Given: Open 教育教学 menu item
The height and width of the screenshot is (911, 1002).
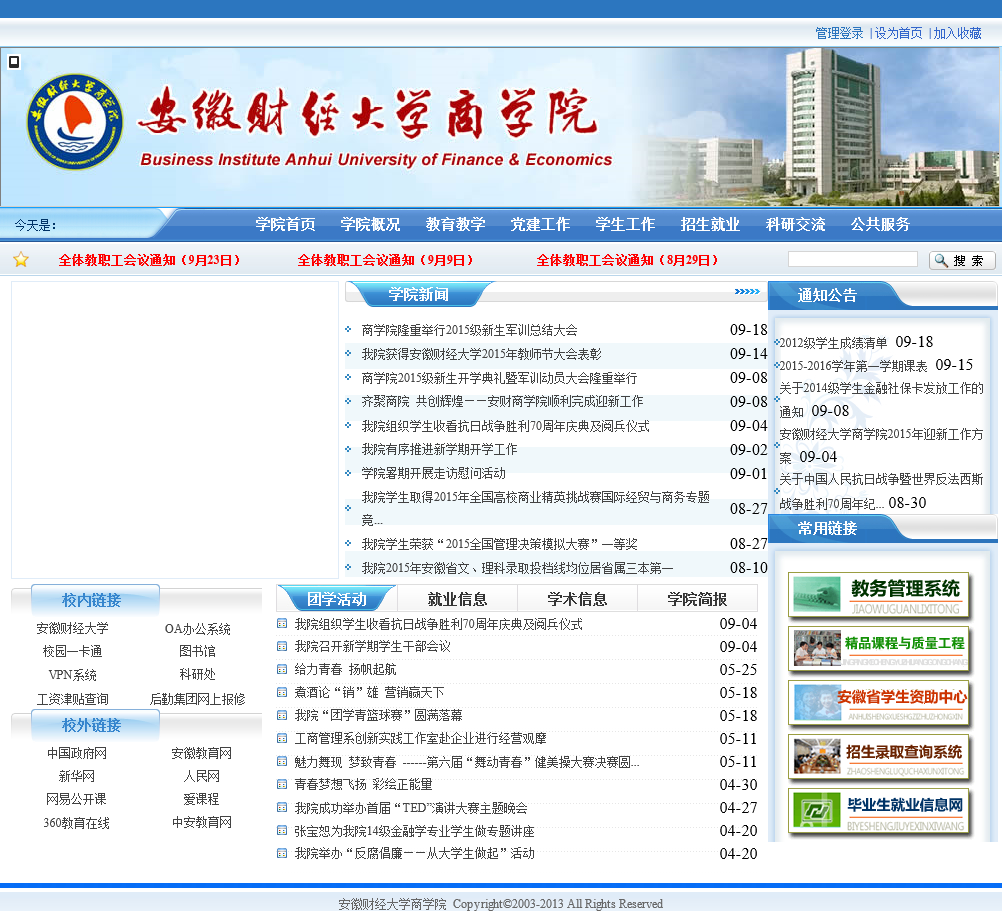Looking at the screenshot, I should click(x=456, y=224).
